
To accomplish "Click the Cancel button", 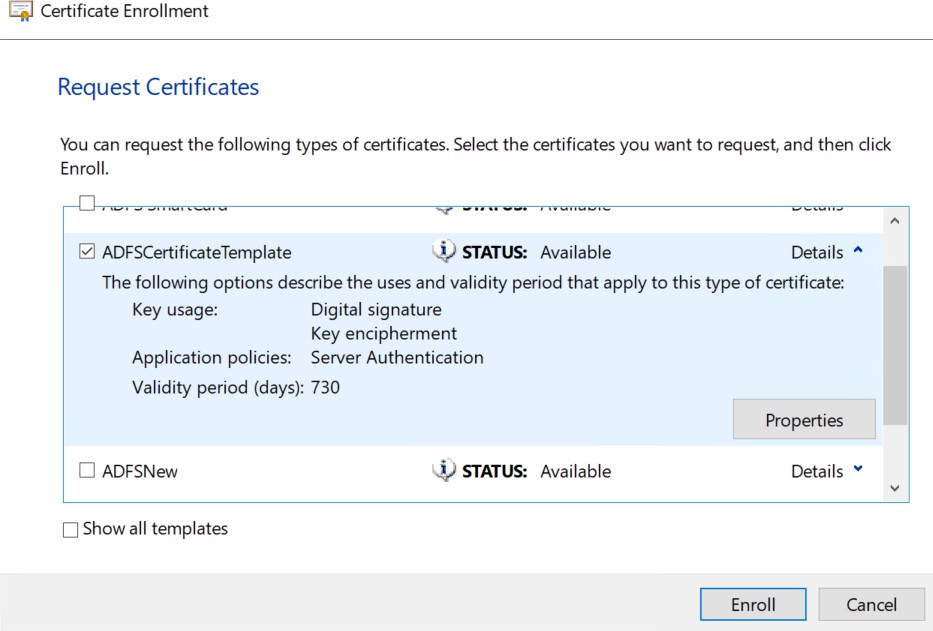I will [x=871, y=604].
